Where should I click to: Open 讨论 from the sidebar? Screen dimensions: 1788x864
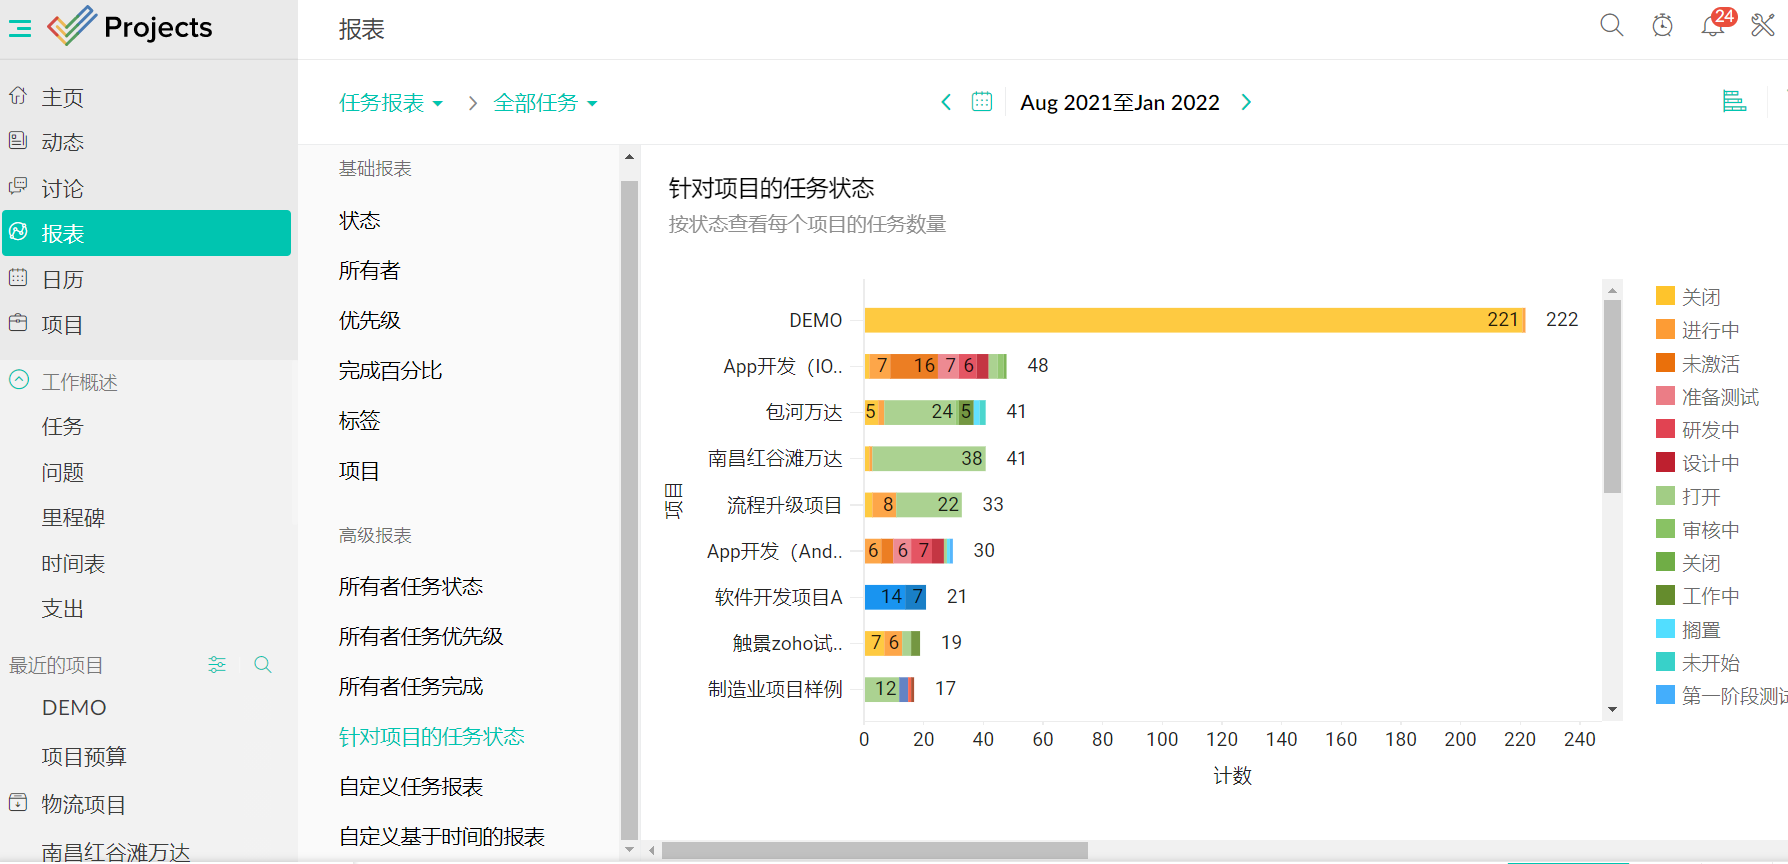[x=62, y=189]
